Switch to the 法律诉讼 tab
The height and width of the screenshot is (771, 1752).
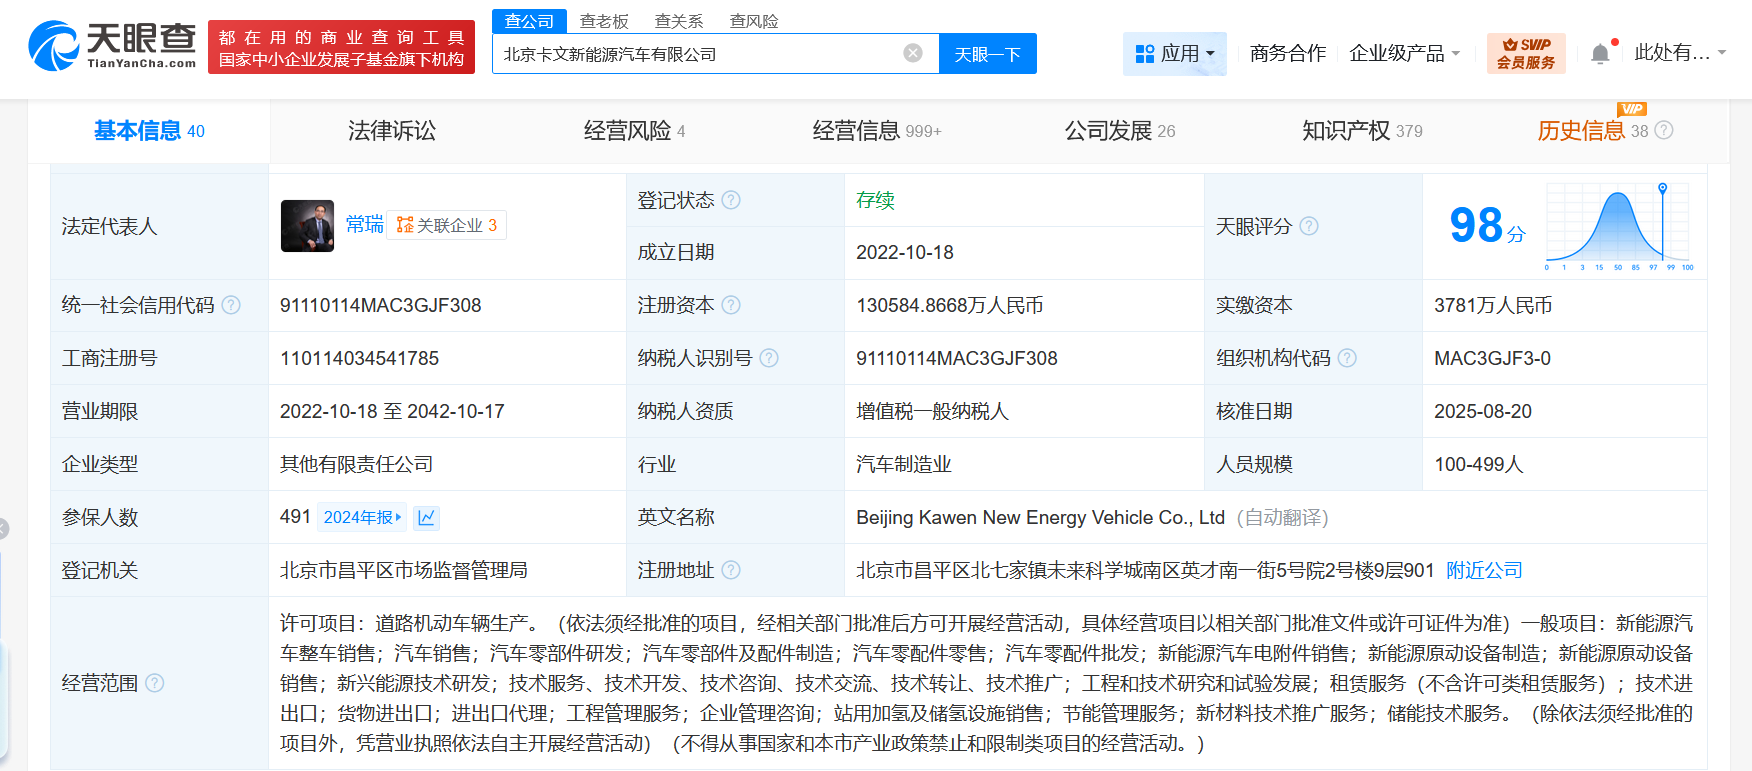pos(391,131)
